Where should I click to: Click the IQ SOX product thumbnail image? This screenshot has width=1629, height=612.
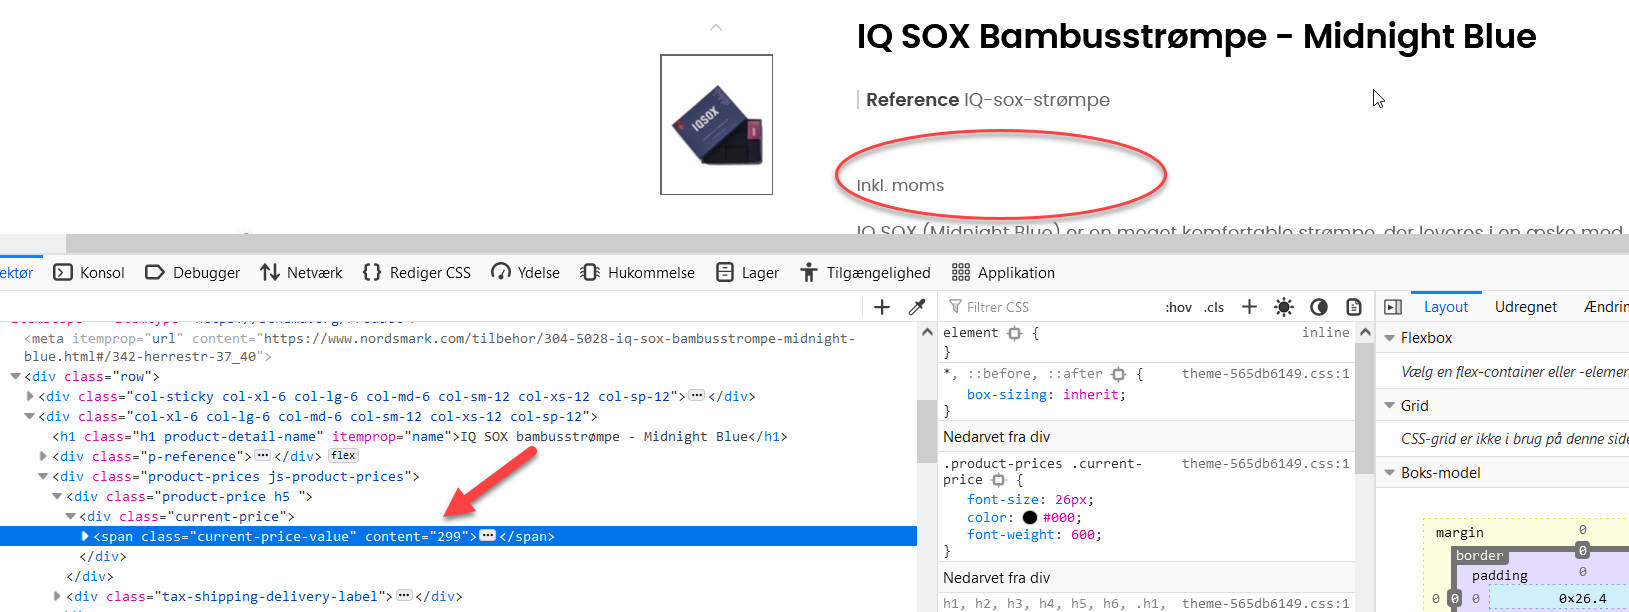tap(716, 124)
